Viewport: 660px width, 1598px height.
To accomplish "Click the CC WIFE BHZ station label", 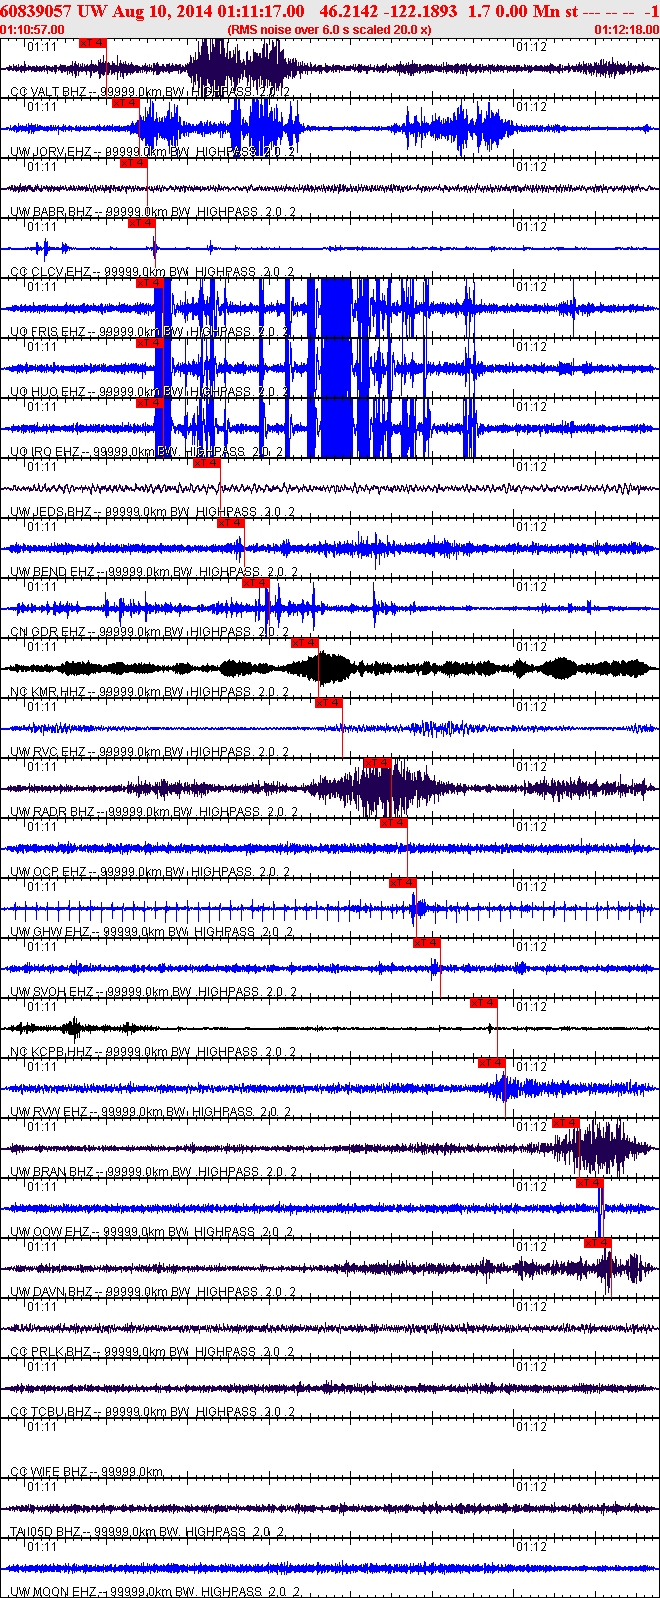I will point(49,1472).
